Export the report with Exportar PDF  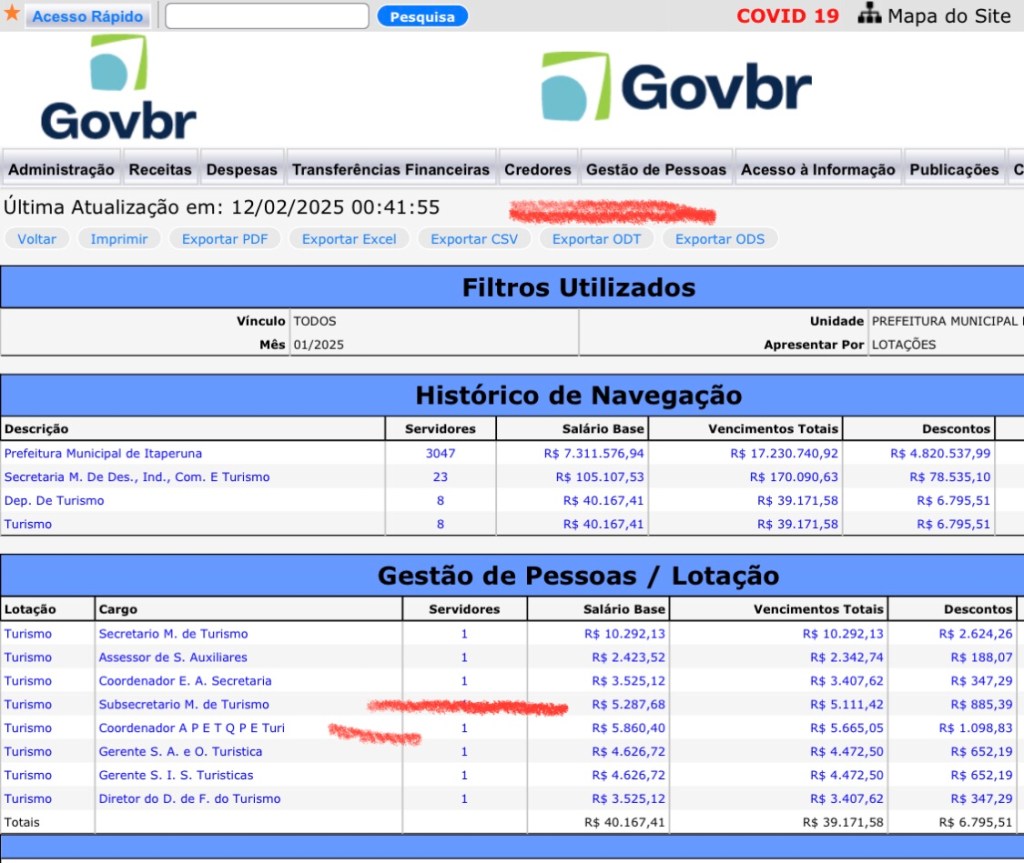coord(223,239)
